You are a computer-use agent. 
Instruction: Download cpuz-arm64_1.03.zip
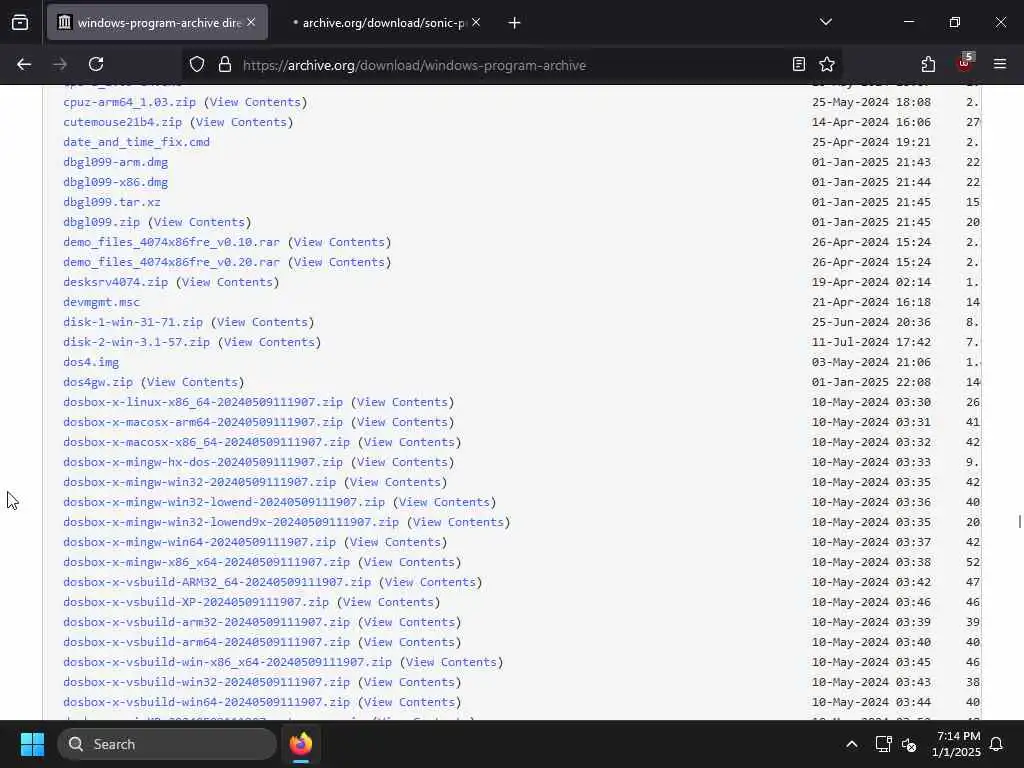(129, 102)
